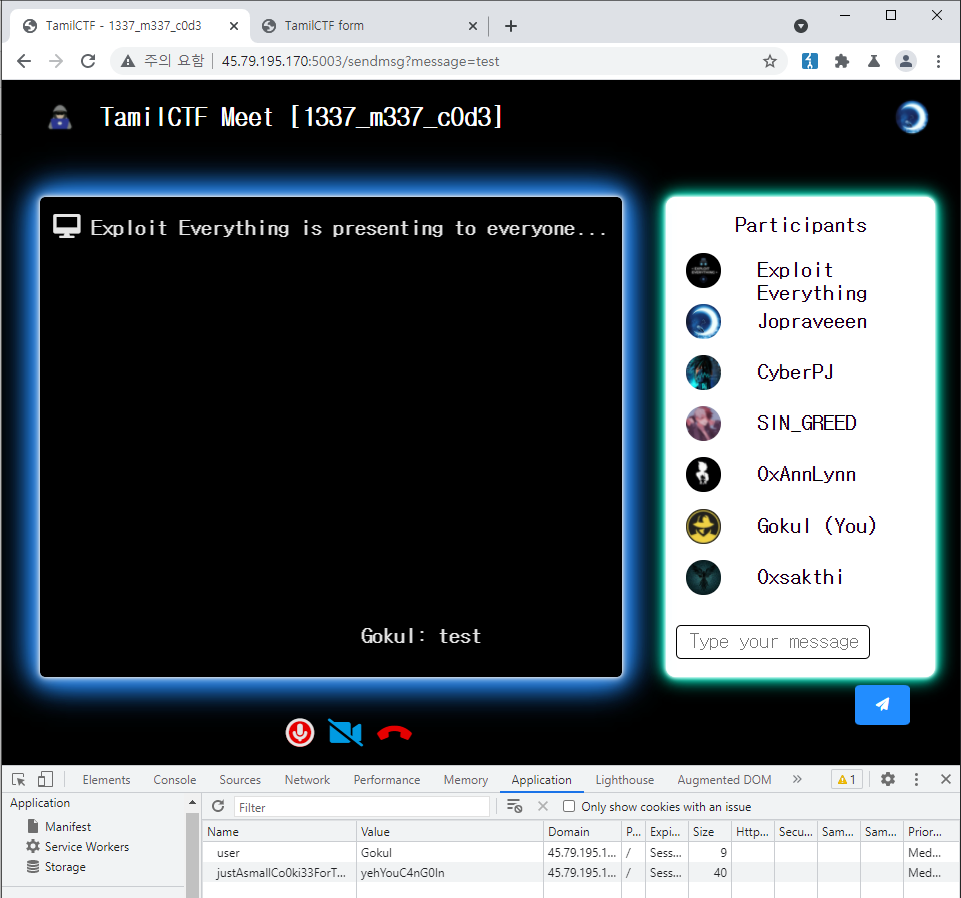961x898 pixels.
Task: Sort cookies by the Value column header
Action: pyautogui.click(x=450, y=832)
